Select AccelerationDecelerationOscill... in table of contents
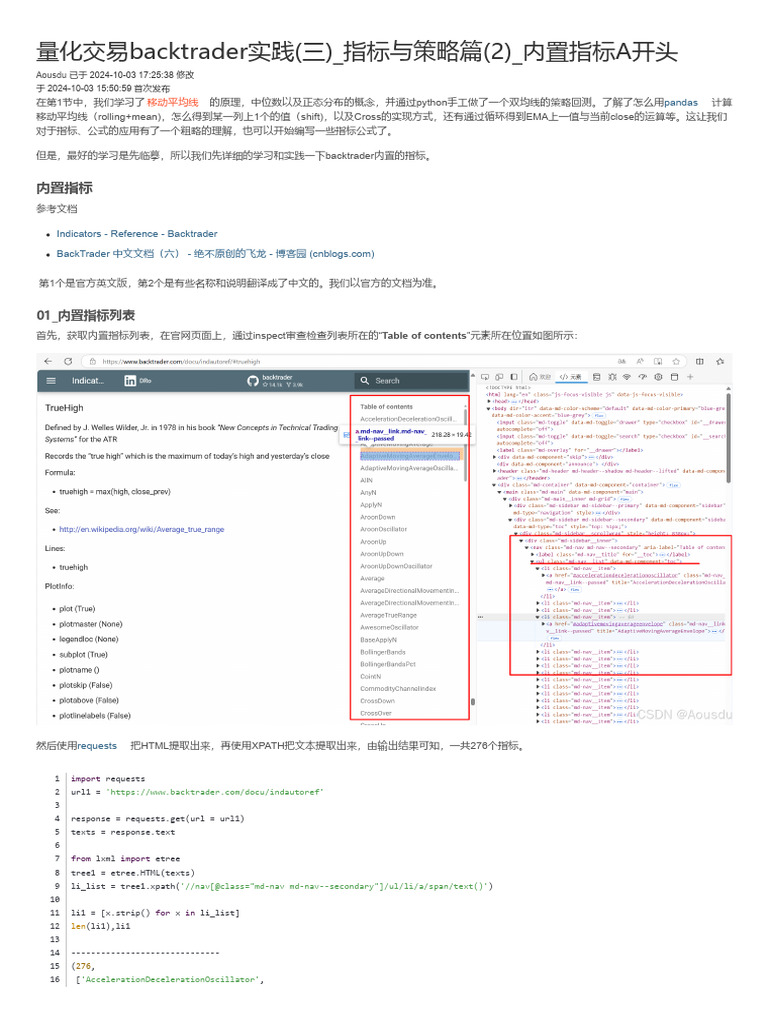 408,419
